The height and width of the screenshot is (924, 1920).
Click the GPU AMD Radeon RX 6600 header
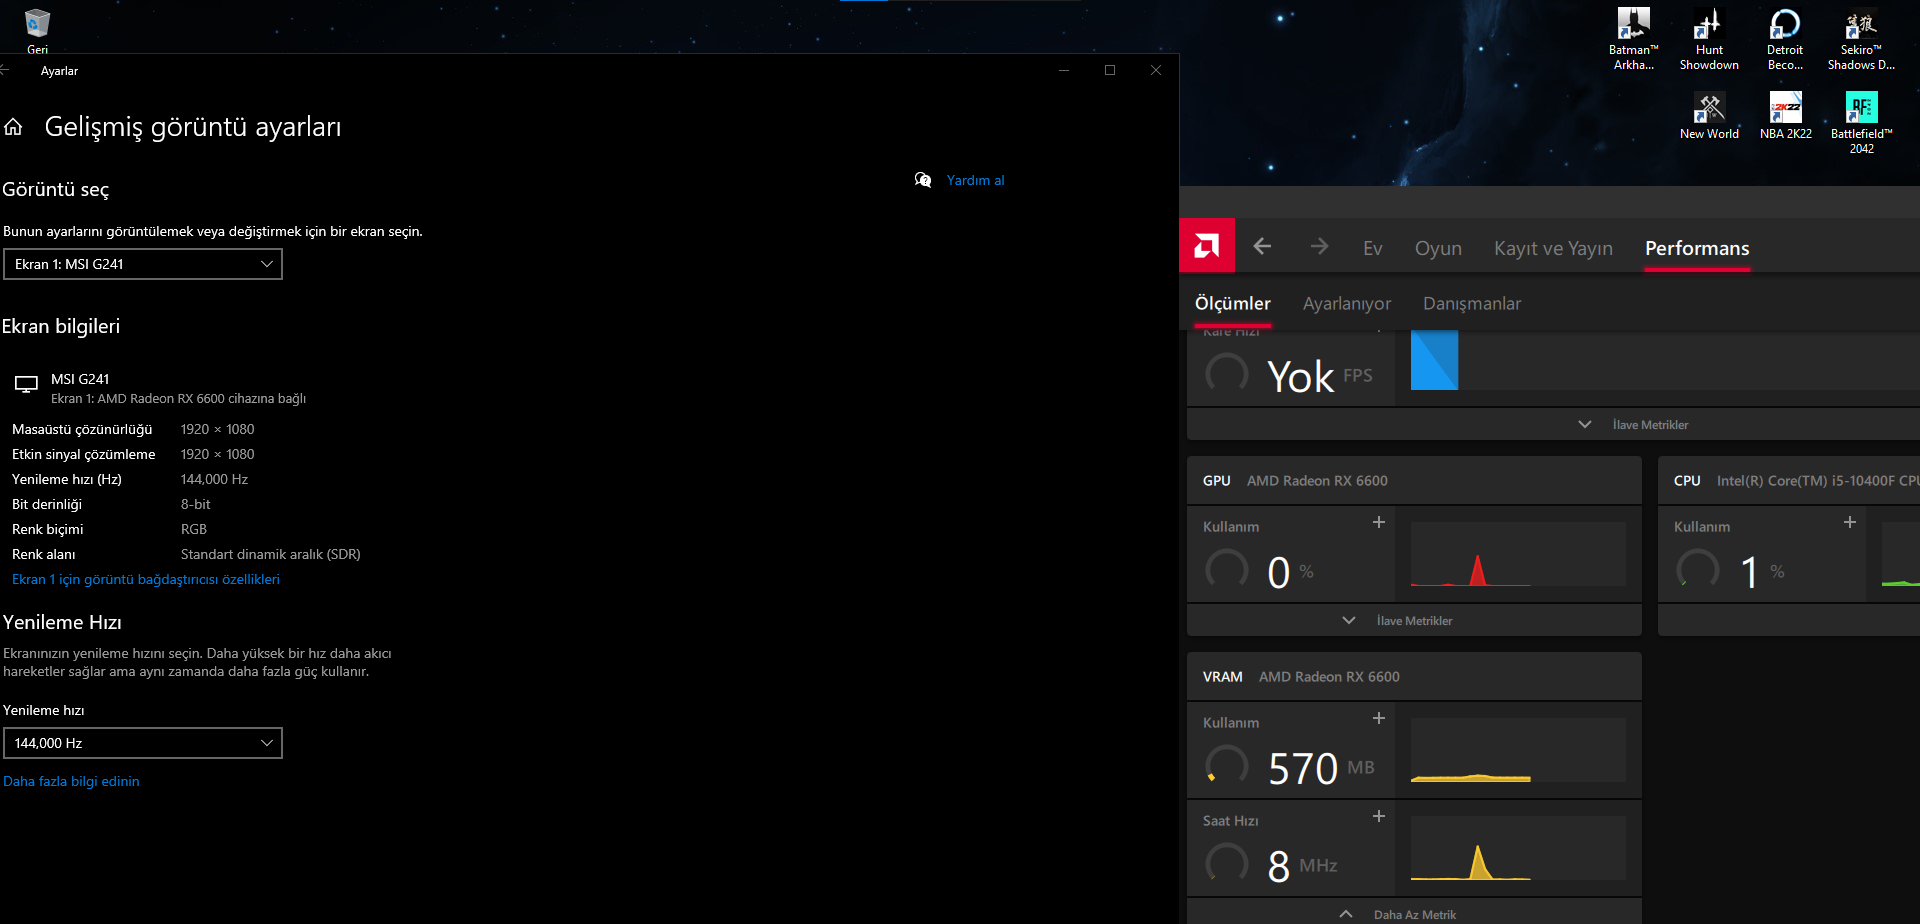1414,481
